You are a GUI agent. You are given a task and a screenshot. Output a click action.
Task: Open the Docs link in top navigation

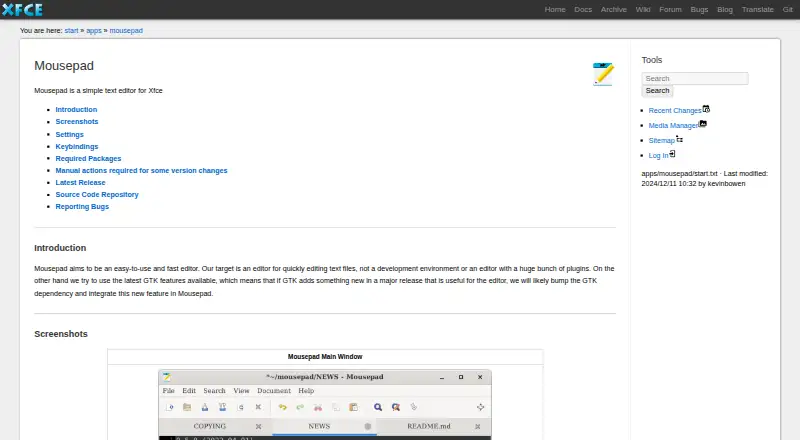click(x=583, y=9)
